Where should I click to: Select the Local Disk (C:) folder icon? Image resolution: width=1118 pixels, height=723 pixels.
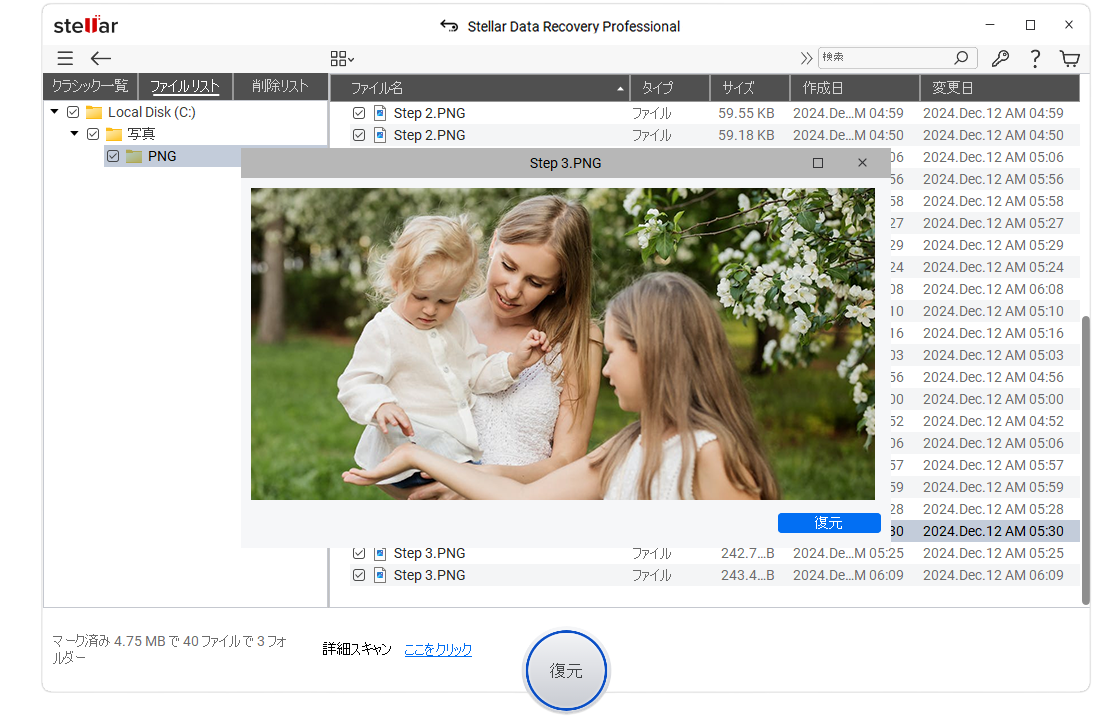(94, 112)
